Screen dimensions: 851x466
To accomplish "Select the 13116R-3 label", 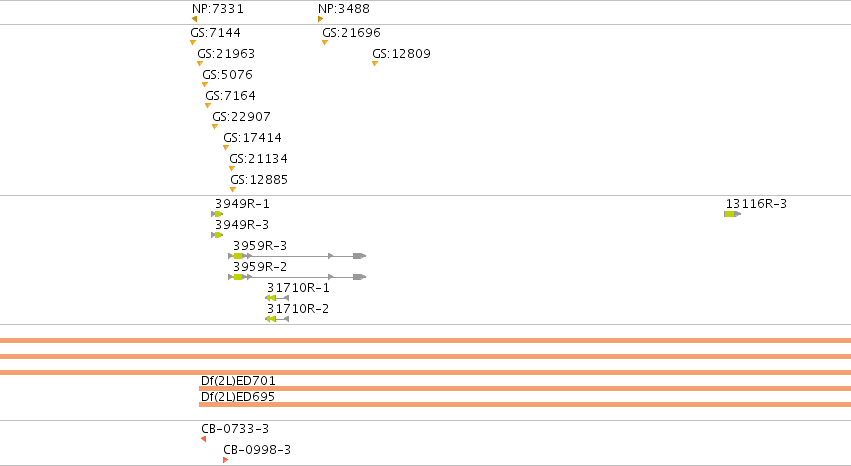I will [756, 204].
